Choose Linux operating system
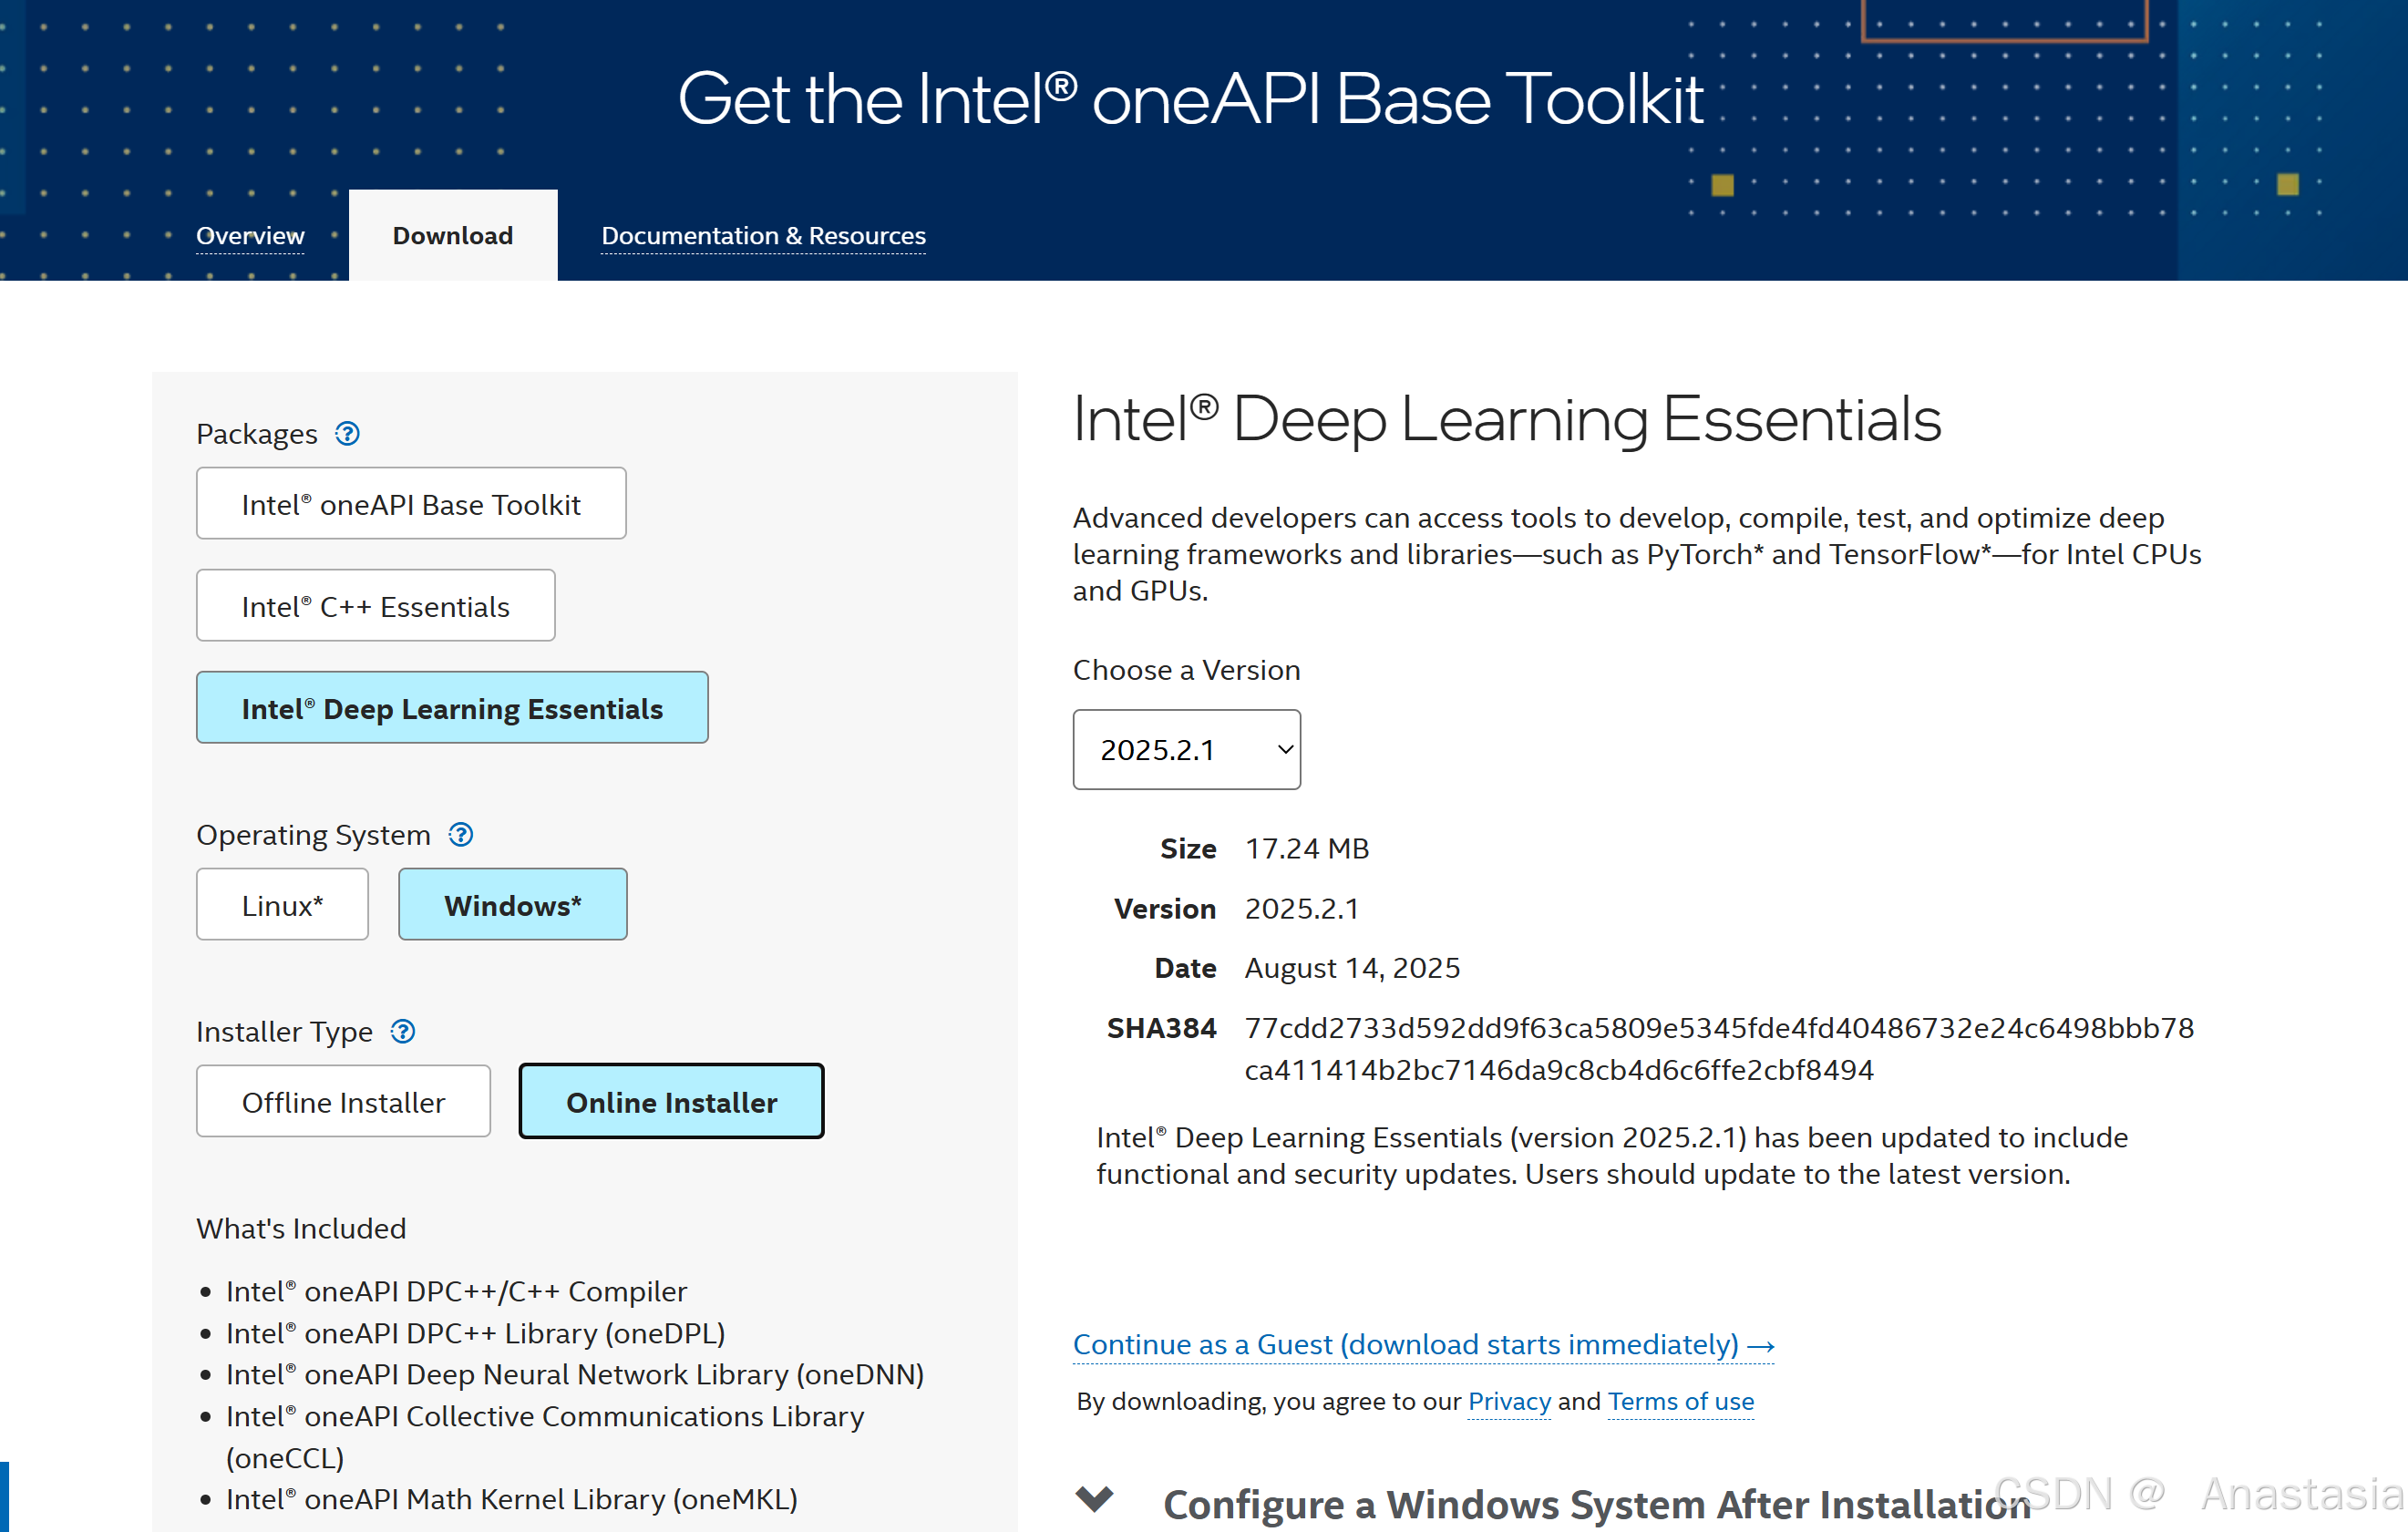2408x1532 pixels. (282, 905)
